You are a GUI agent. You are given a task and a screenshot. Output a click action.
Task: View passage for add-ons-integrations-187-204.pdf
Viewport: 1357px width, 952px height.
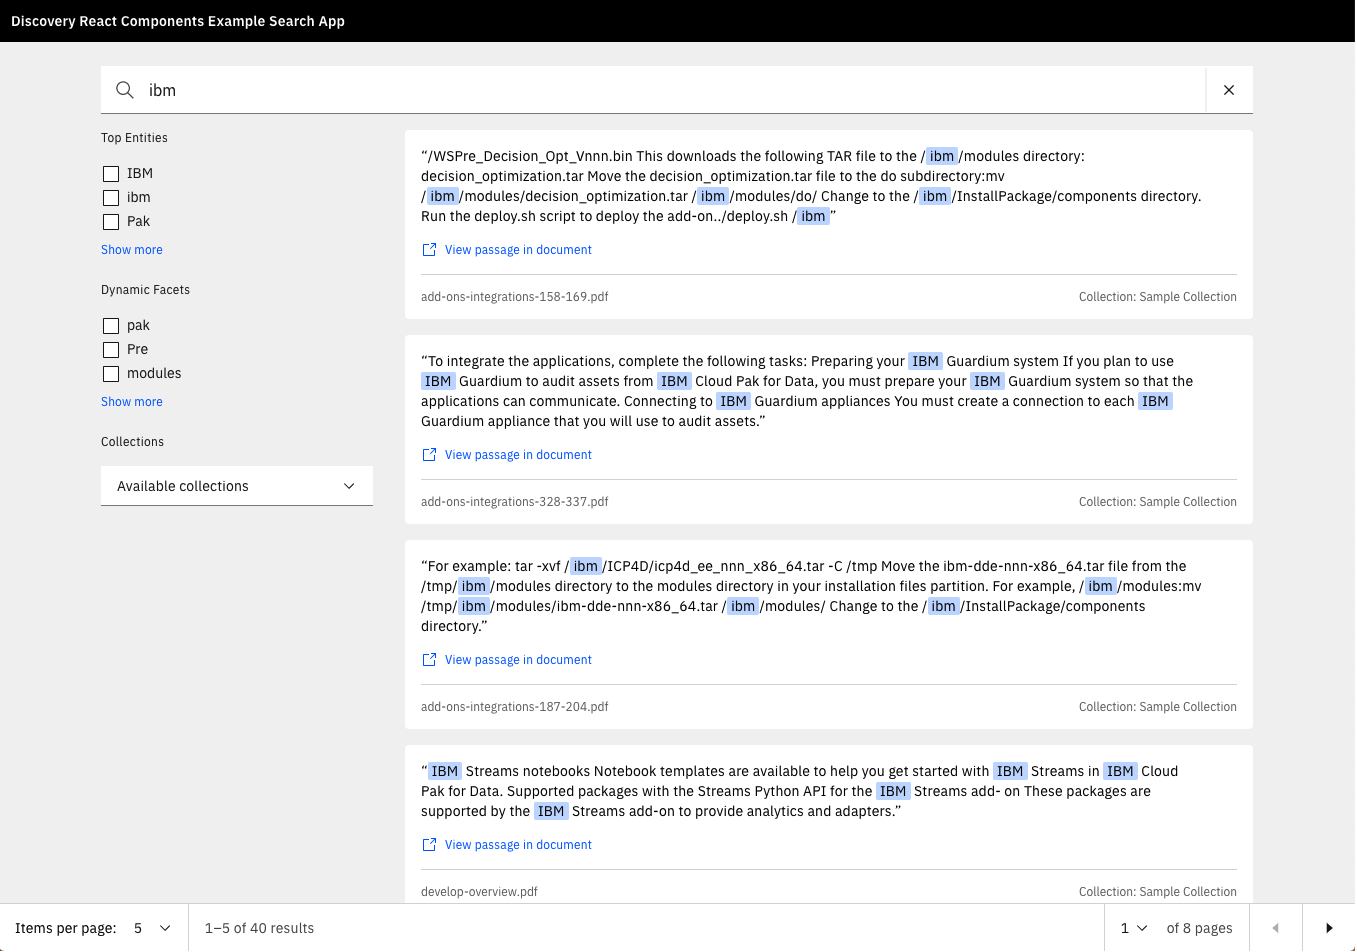coord(518,660)
